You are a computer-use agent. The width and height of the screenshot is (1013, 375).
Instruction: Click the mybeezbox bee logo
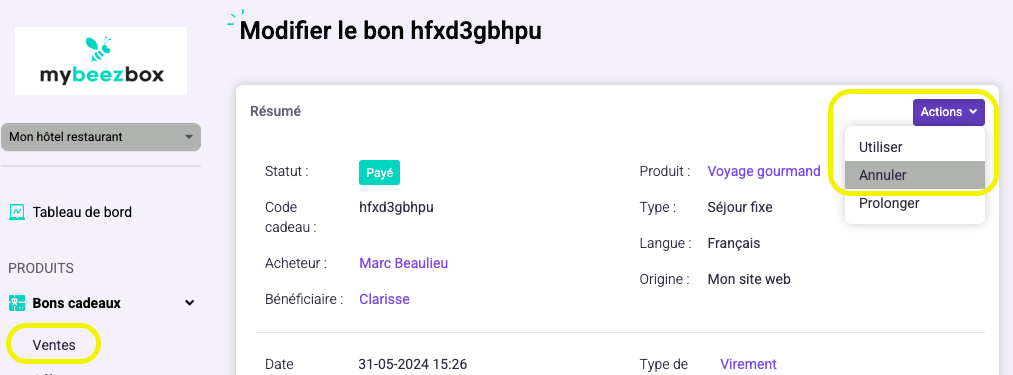point(101,61)
